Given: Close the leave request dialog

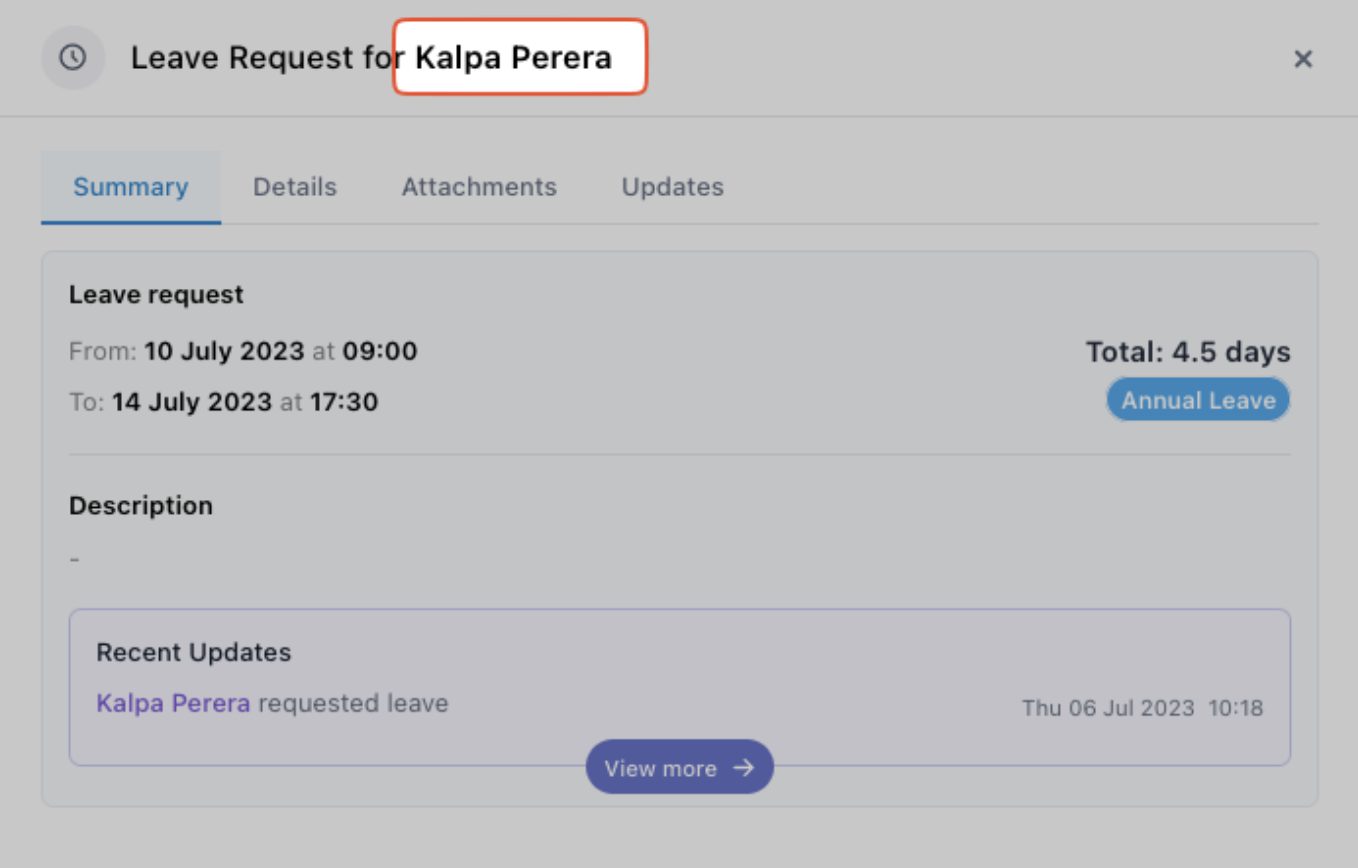Looking at the screenshot, I should [x=1303, y=58].
